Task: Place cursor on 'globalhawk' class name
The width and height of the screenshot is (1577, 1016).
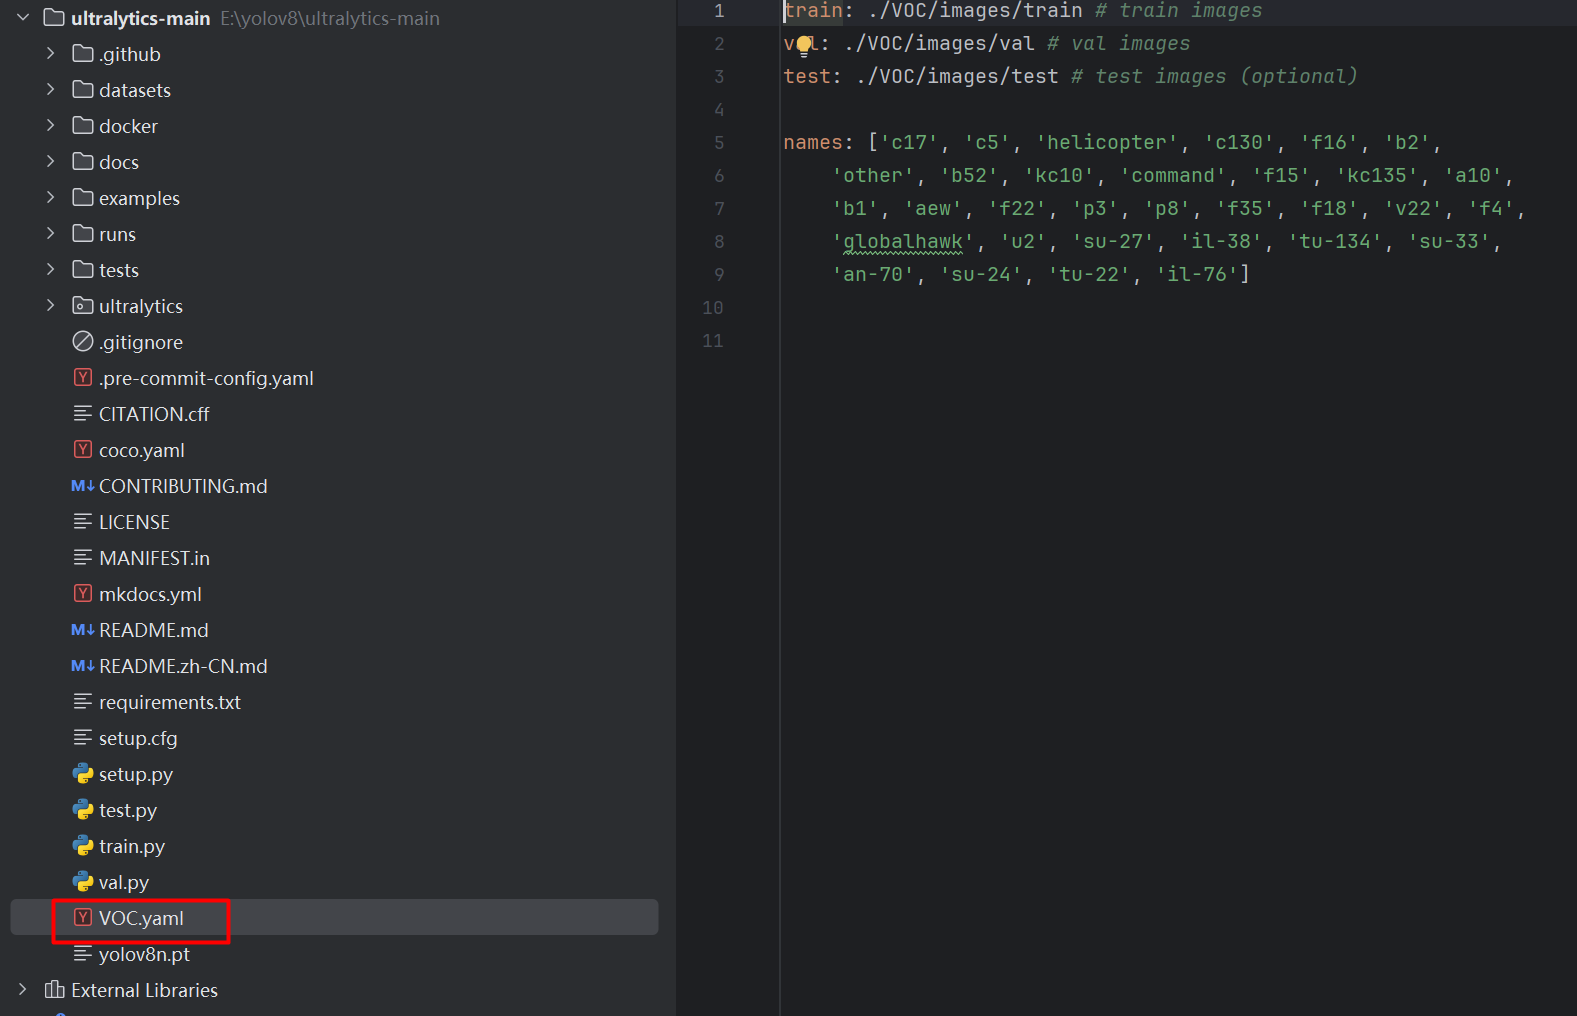Action: (x=903, y=242)
